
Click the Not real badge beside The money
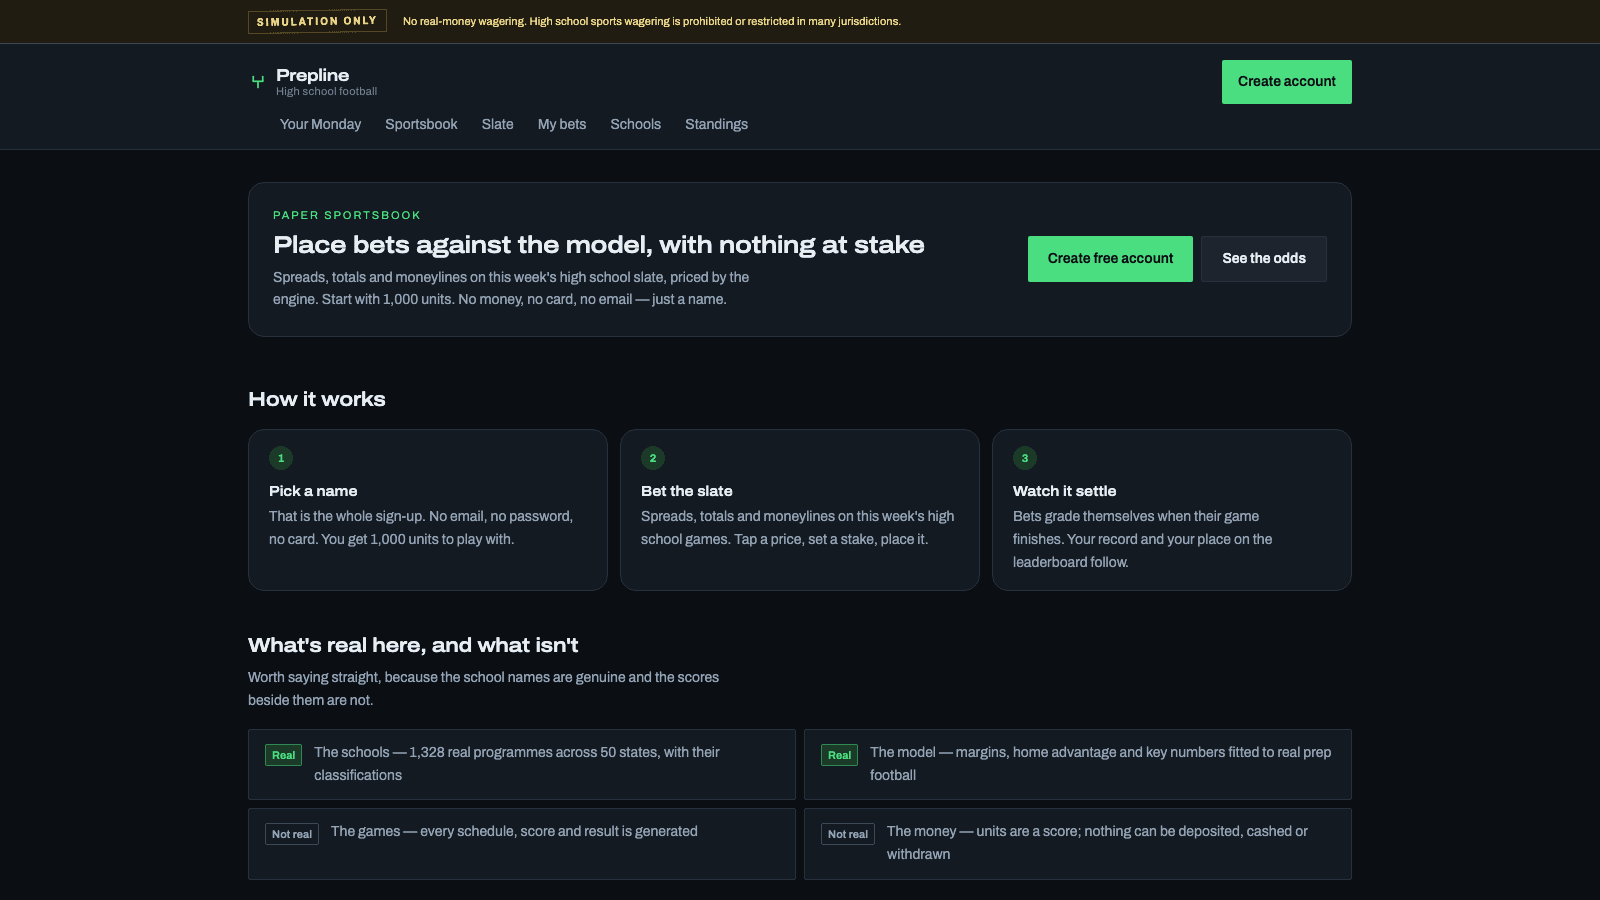pos(848,834)
